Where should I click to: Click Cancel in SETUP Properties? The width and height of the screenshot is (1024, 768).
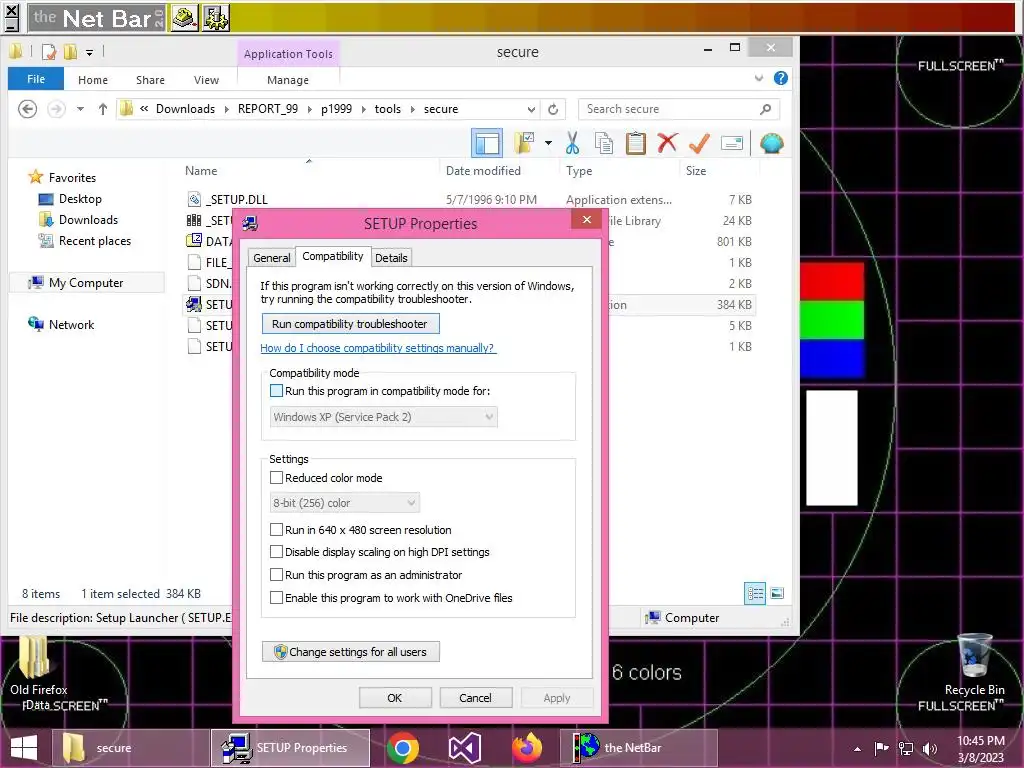pyautogui.click(x=475, y=698)
